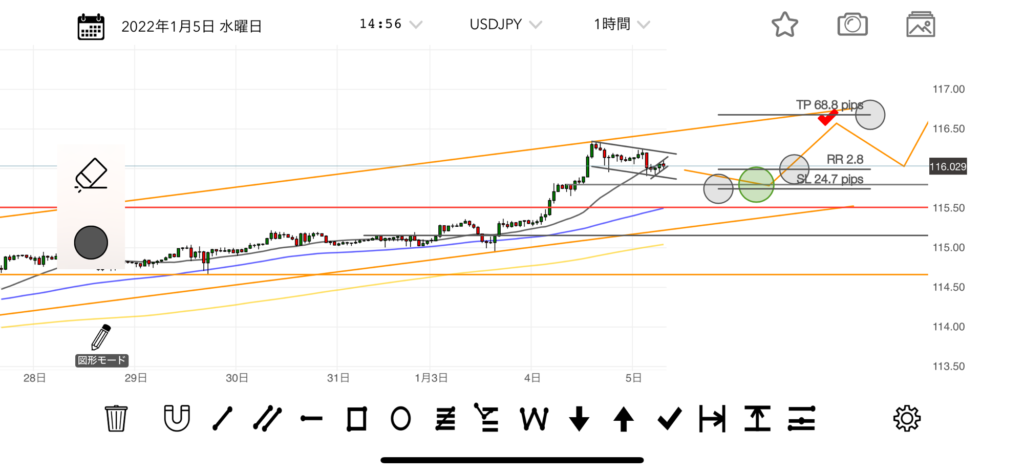
Task: Toggle the eraser tool
Action: pos(91,175)
